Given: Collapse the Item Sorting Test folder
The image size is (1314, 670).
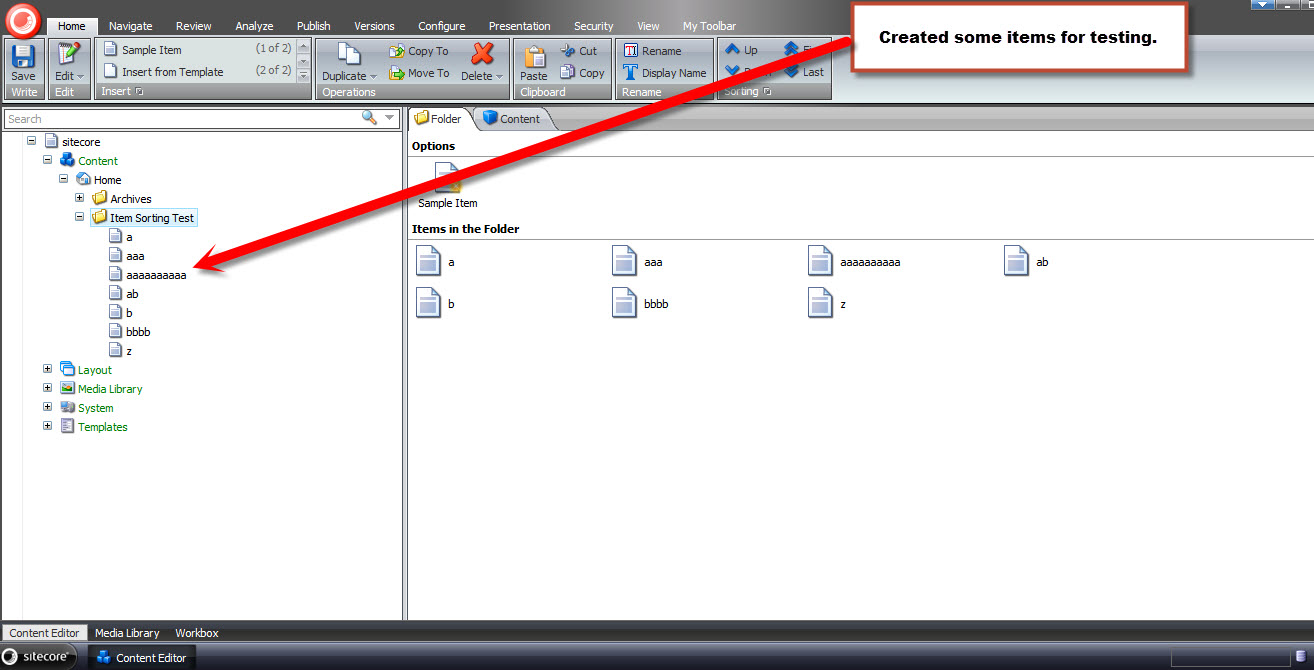Looking at the screenshot, I should 80,217.
